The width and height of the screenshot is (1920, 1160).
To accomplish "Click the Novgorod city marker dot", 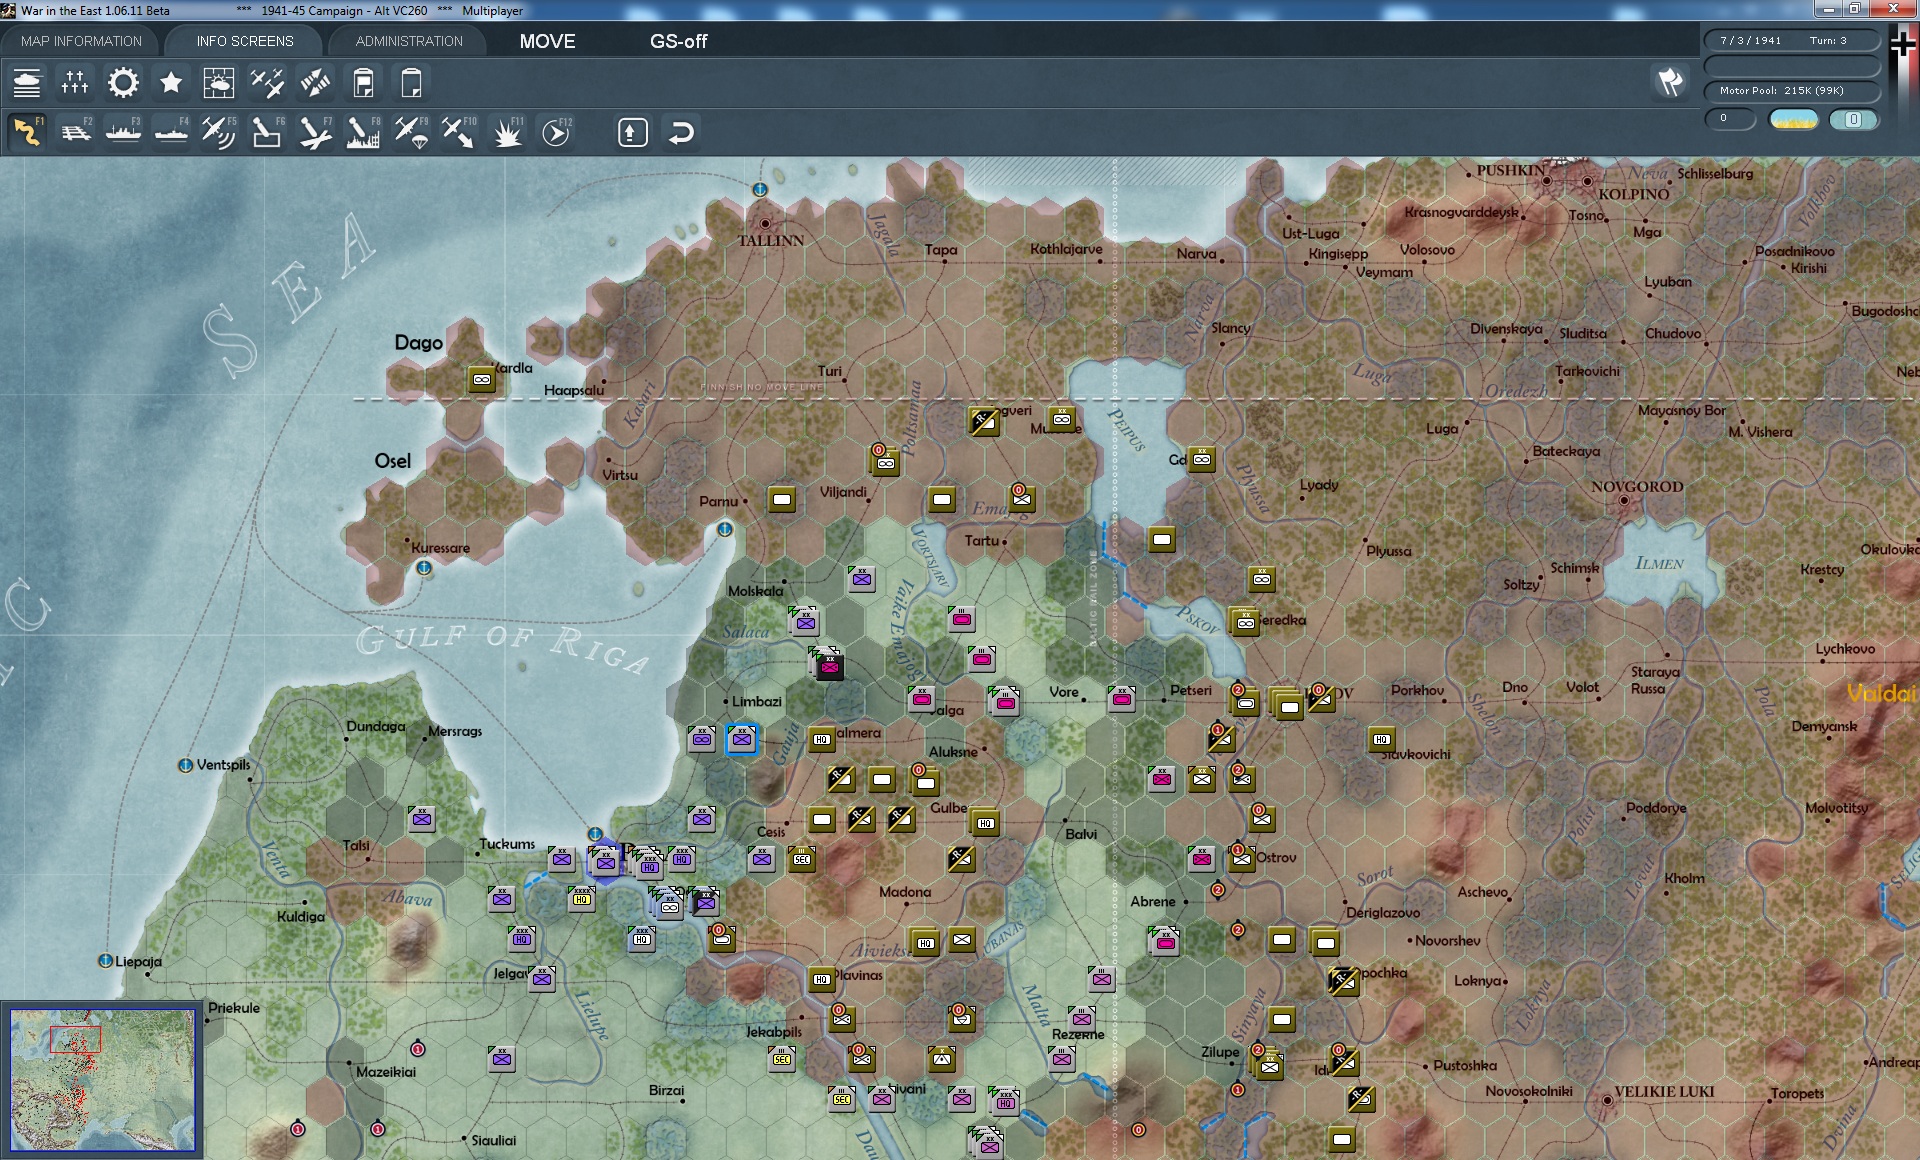I will [x=1624, y=500].
